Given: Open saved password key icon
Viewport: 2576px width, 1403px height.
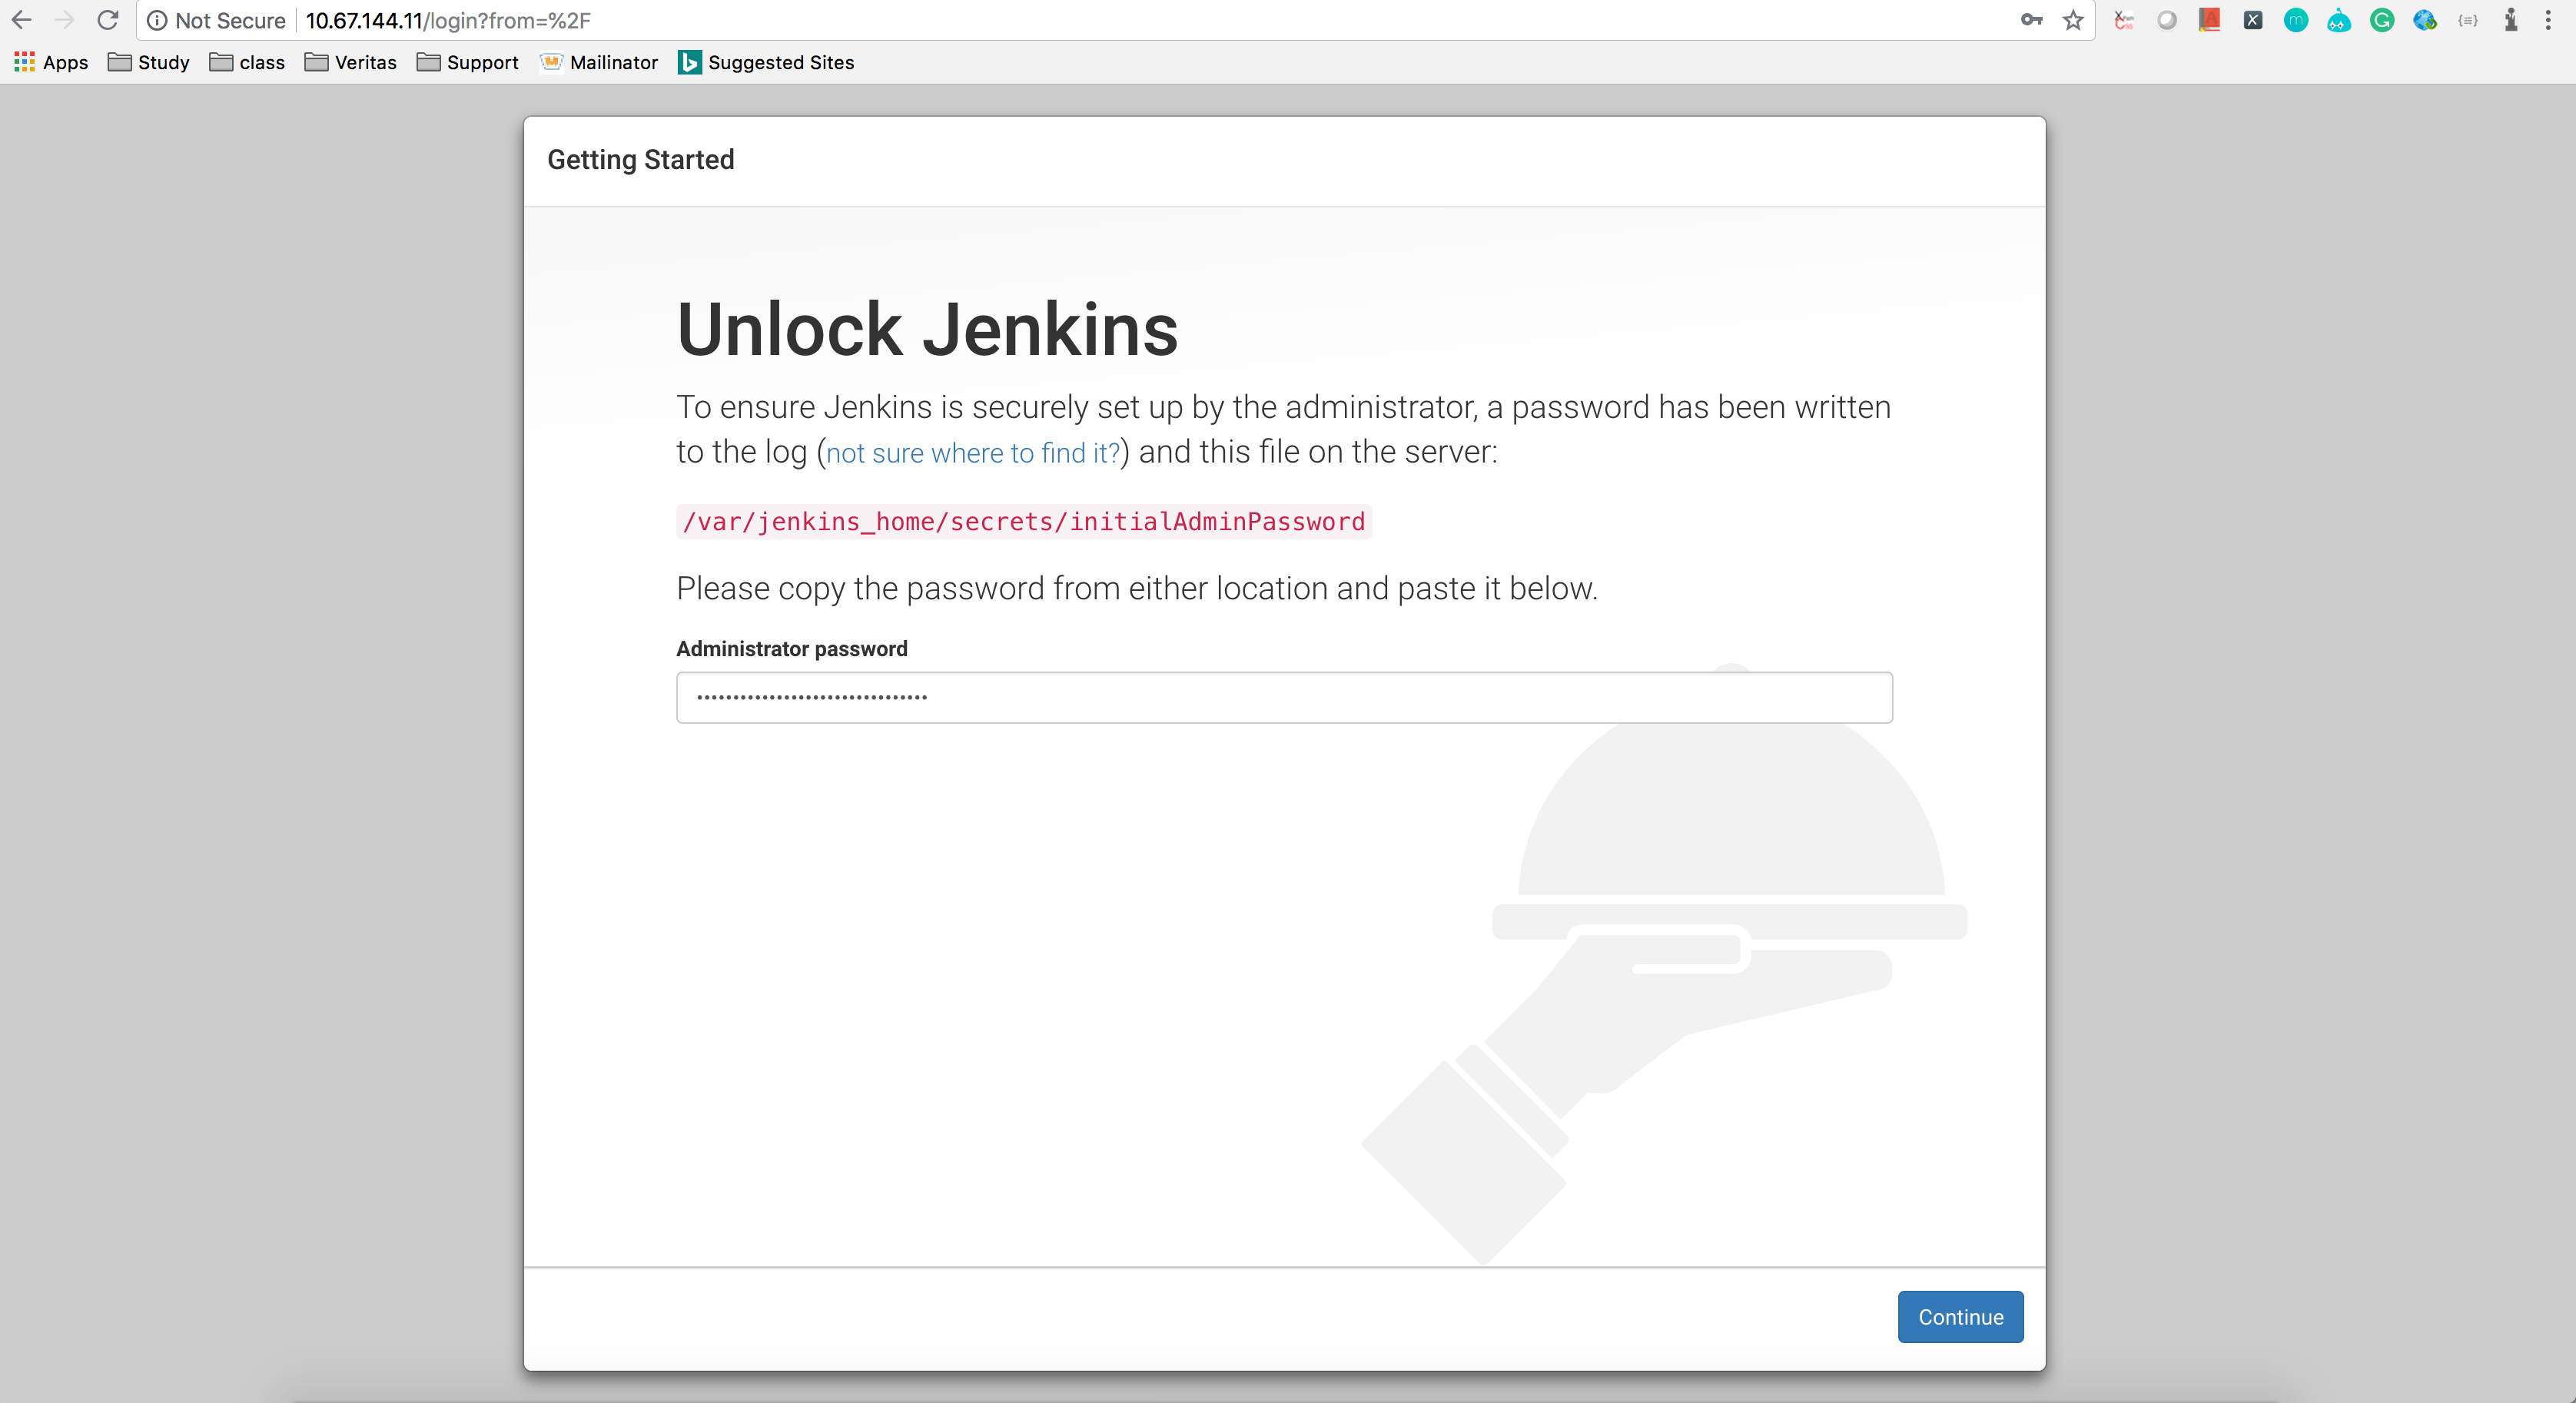Looking at the screenshot, I should (x=2031, y=20).
